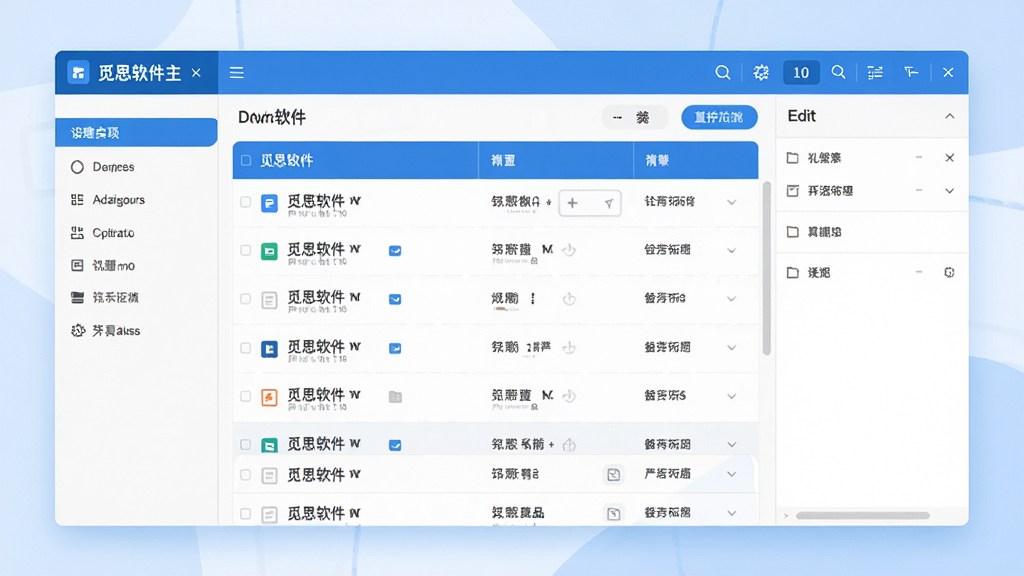
Task: Tick the checkbox of the green icon row
Action: click(x=246, y=251)
